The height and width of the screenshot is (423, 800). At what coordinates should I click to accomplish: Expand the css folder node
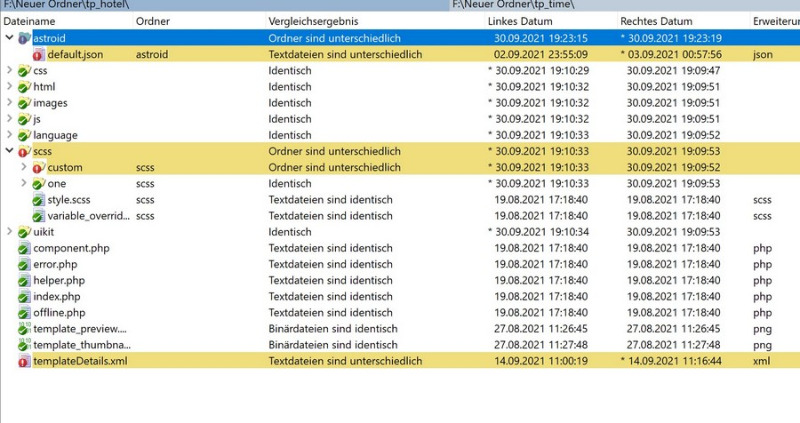click(9, 71)
